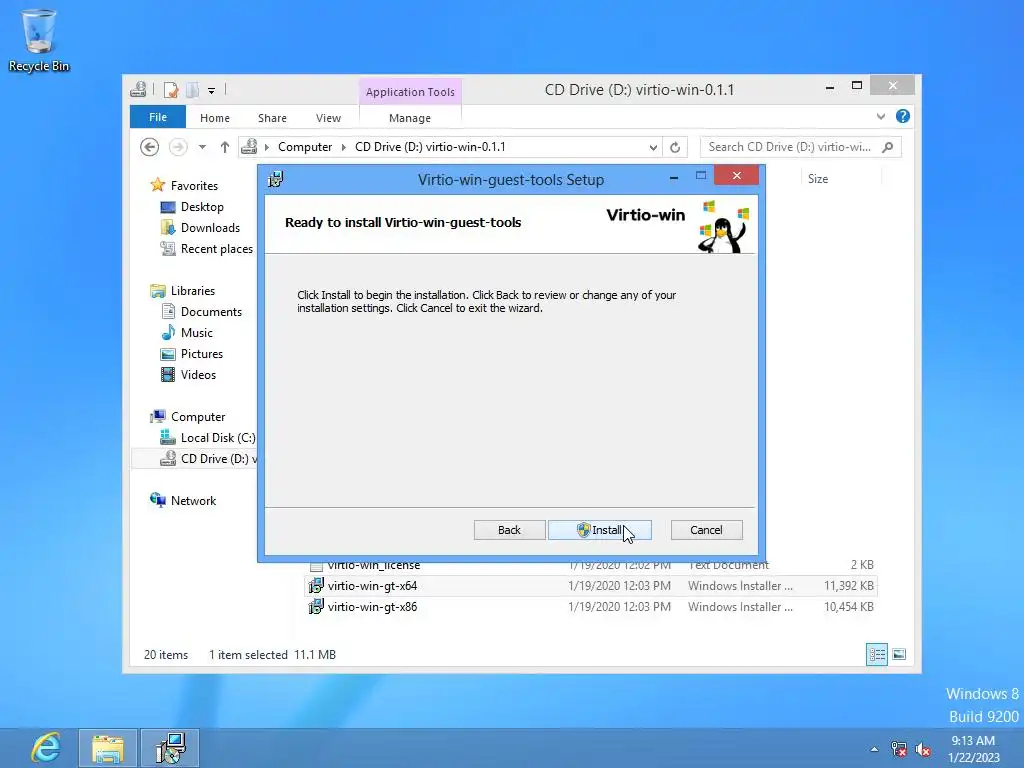
Task: Open the network status tray icon
Action: click(899, 749)
